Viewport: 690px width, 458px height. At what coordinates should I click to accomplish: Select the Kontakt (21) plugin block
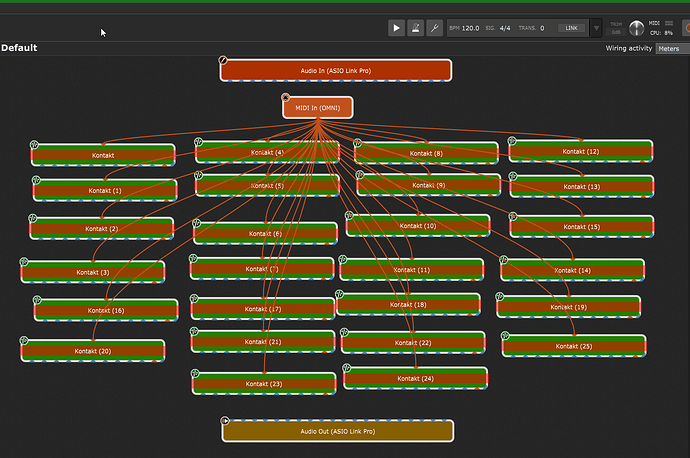click(263, 342)
